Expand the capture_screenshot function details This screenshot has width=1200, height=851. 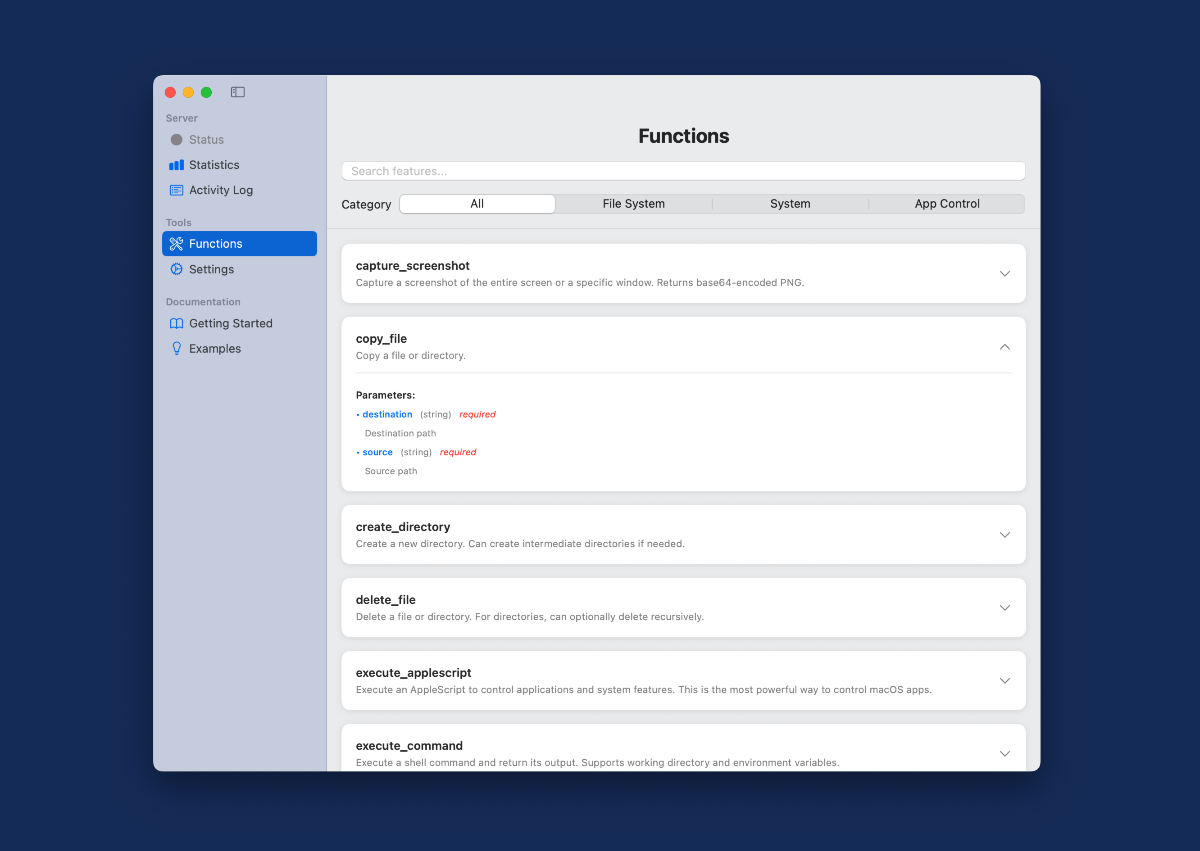(1005, 274)
